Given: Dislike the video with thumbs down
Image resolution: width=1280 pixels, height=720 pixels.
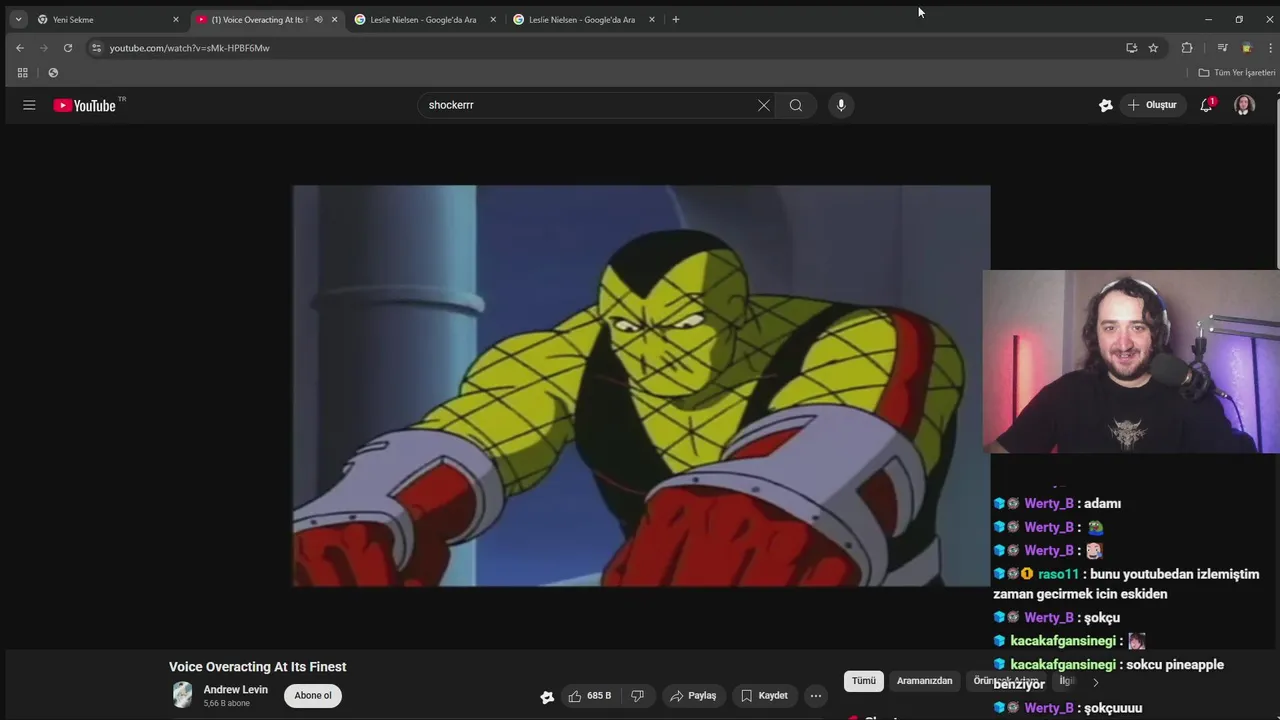Looking at the screenshot, I should coord(637,696).
